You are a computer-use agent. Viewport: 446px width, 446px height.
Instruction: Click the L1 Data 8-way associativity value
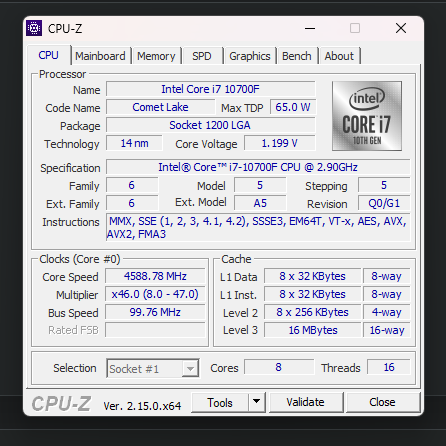387,276
